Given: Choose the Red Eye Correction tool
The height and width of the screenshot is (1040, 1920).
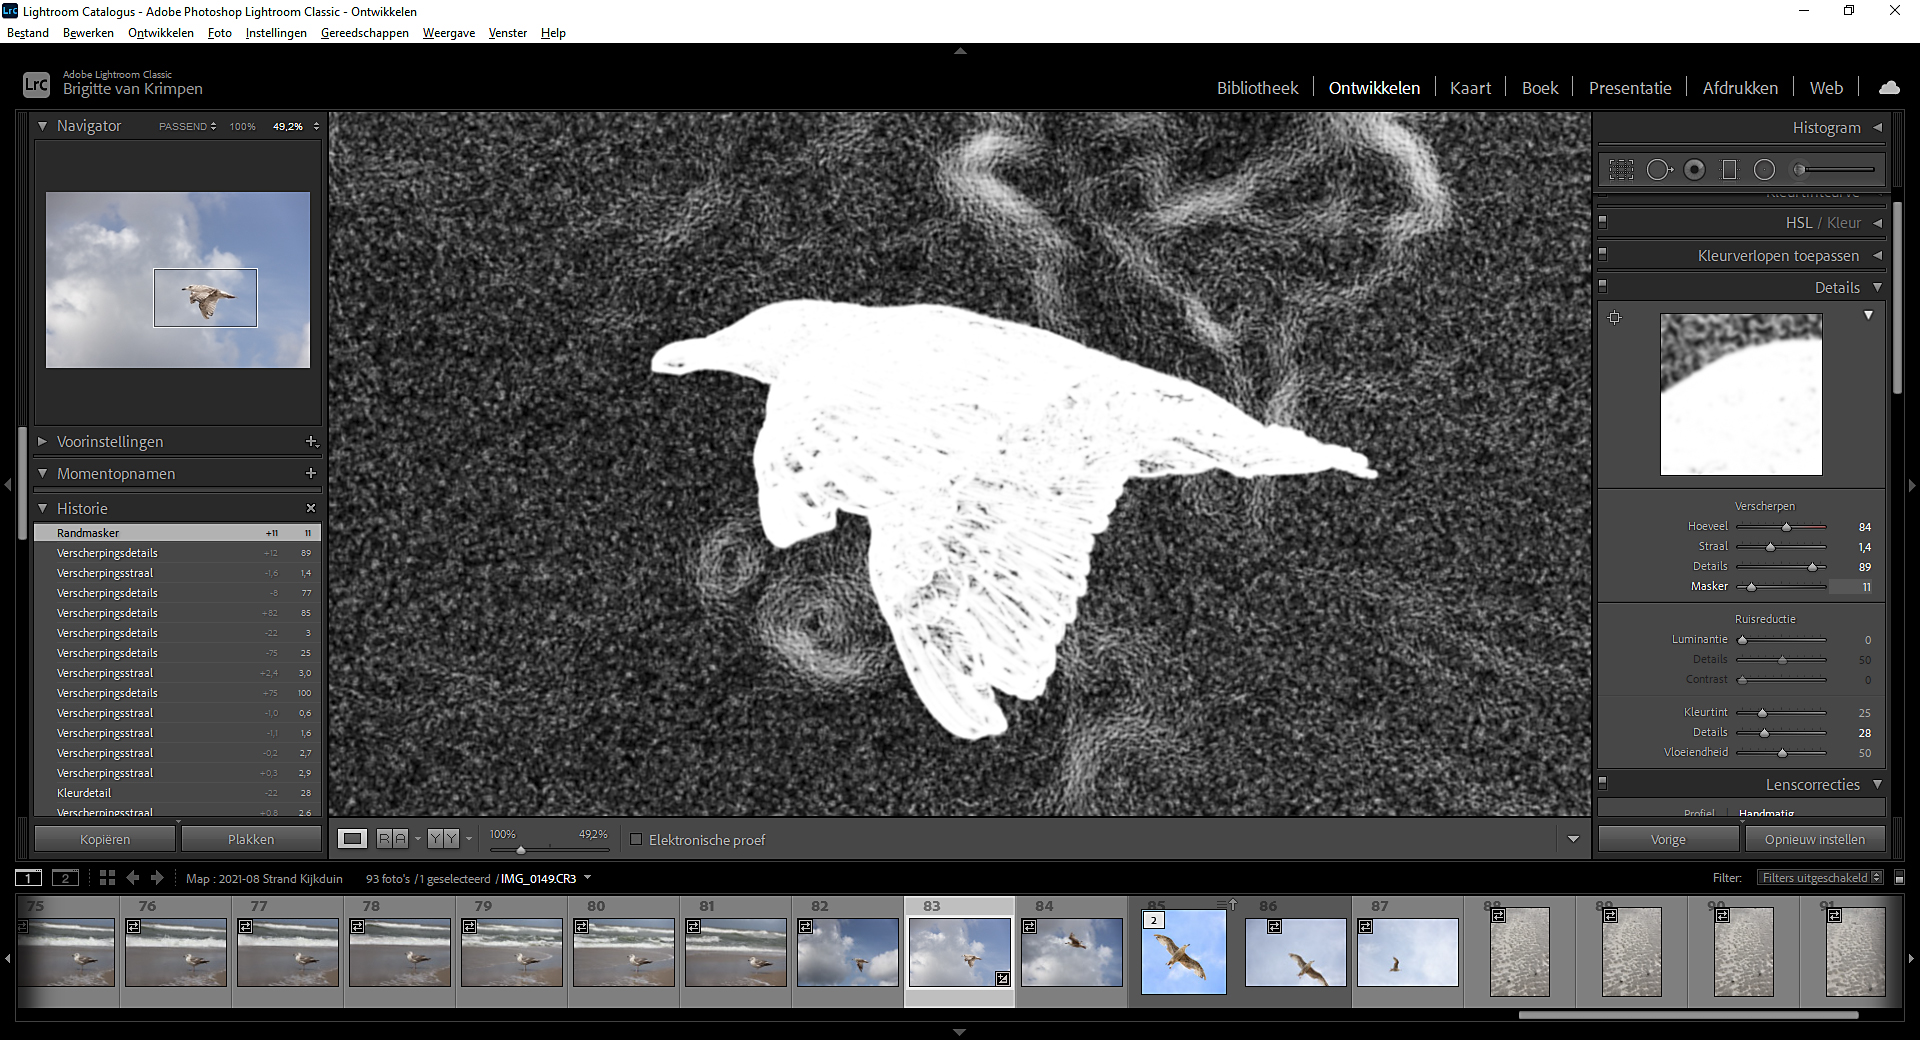Looking at the screenshot, I should (x=1694, y=170).
